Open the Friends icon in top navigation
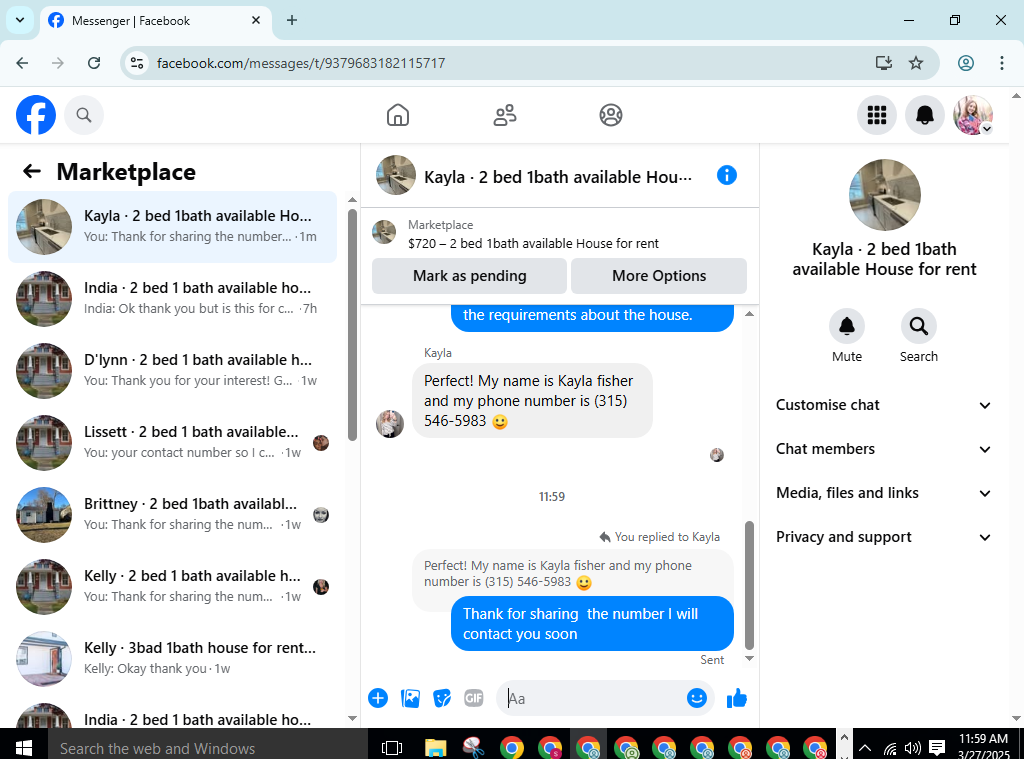The image size is (1024, 759). pos(504,115)
